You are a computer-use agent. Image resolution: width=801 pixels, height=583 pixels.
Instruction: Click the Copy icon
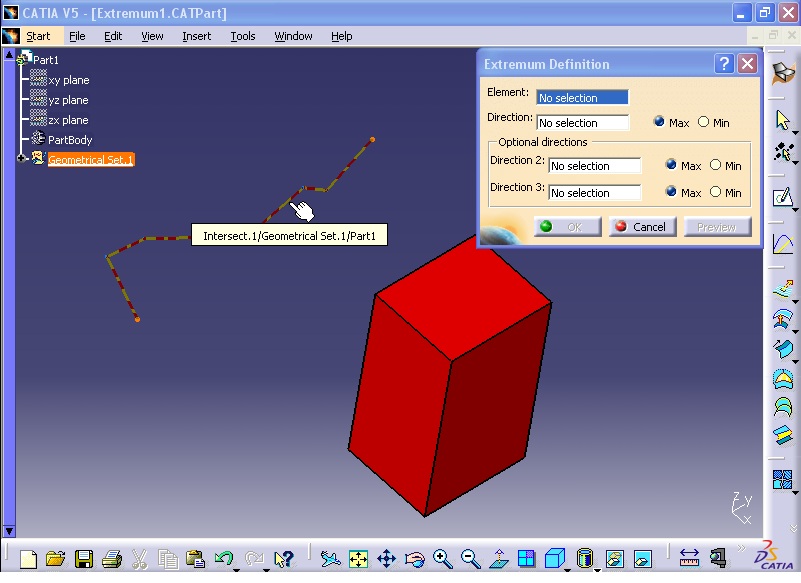tap(167, 559)
